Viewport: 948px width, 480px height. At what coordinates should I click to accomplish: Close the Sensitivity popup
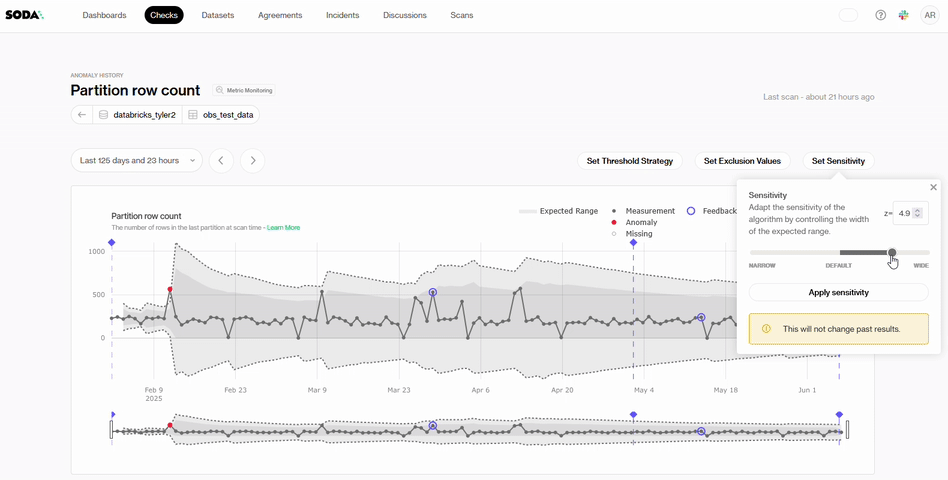click(x=933, y=188)
